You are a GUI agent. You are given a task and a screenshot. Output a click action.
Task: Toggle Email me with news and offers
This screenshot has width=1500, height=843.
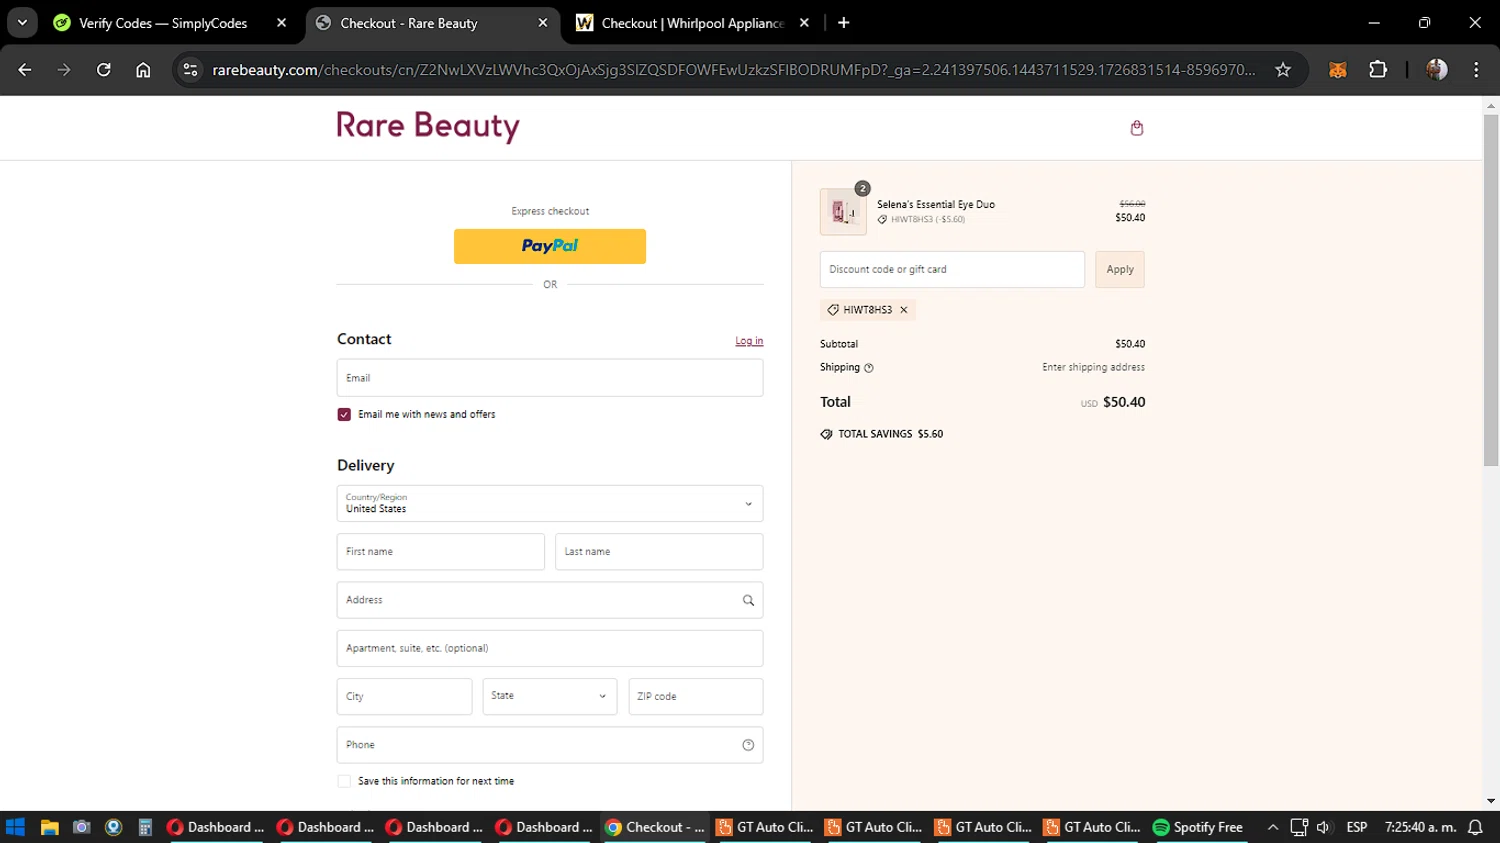344,414
